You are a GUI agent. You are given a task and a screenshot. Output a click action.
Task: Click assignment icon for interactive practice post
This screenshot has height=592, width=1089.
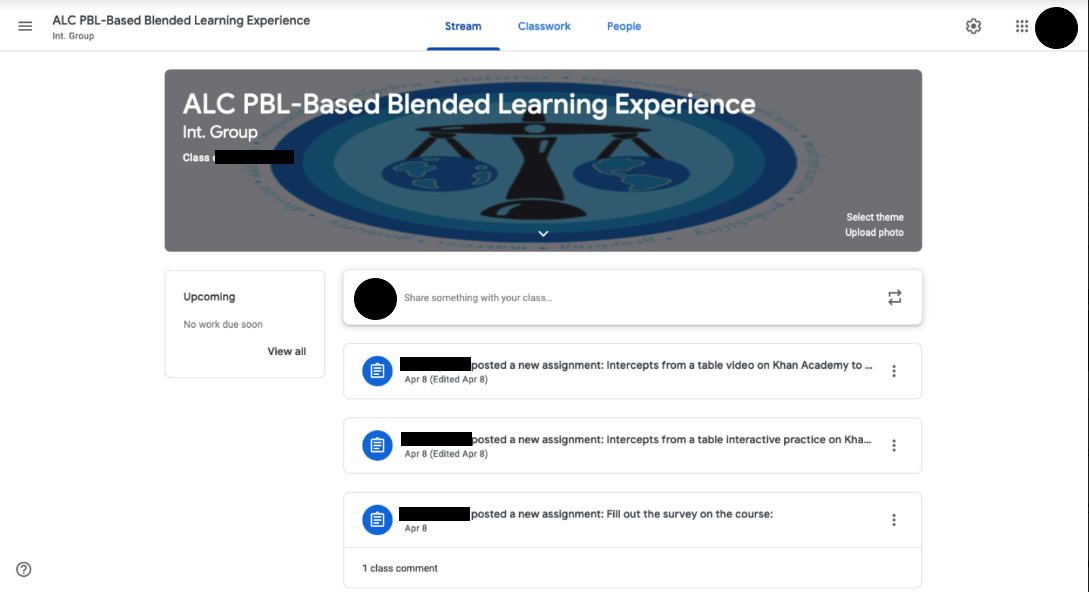click(x=377, y=445)
